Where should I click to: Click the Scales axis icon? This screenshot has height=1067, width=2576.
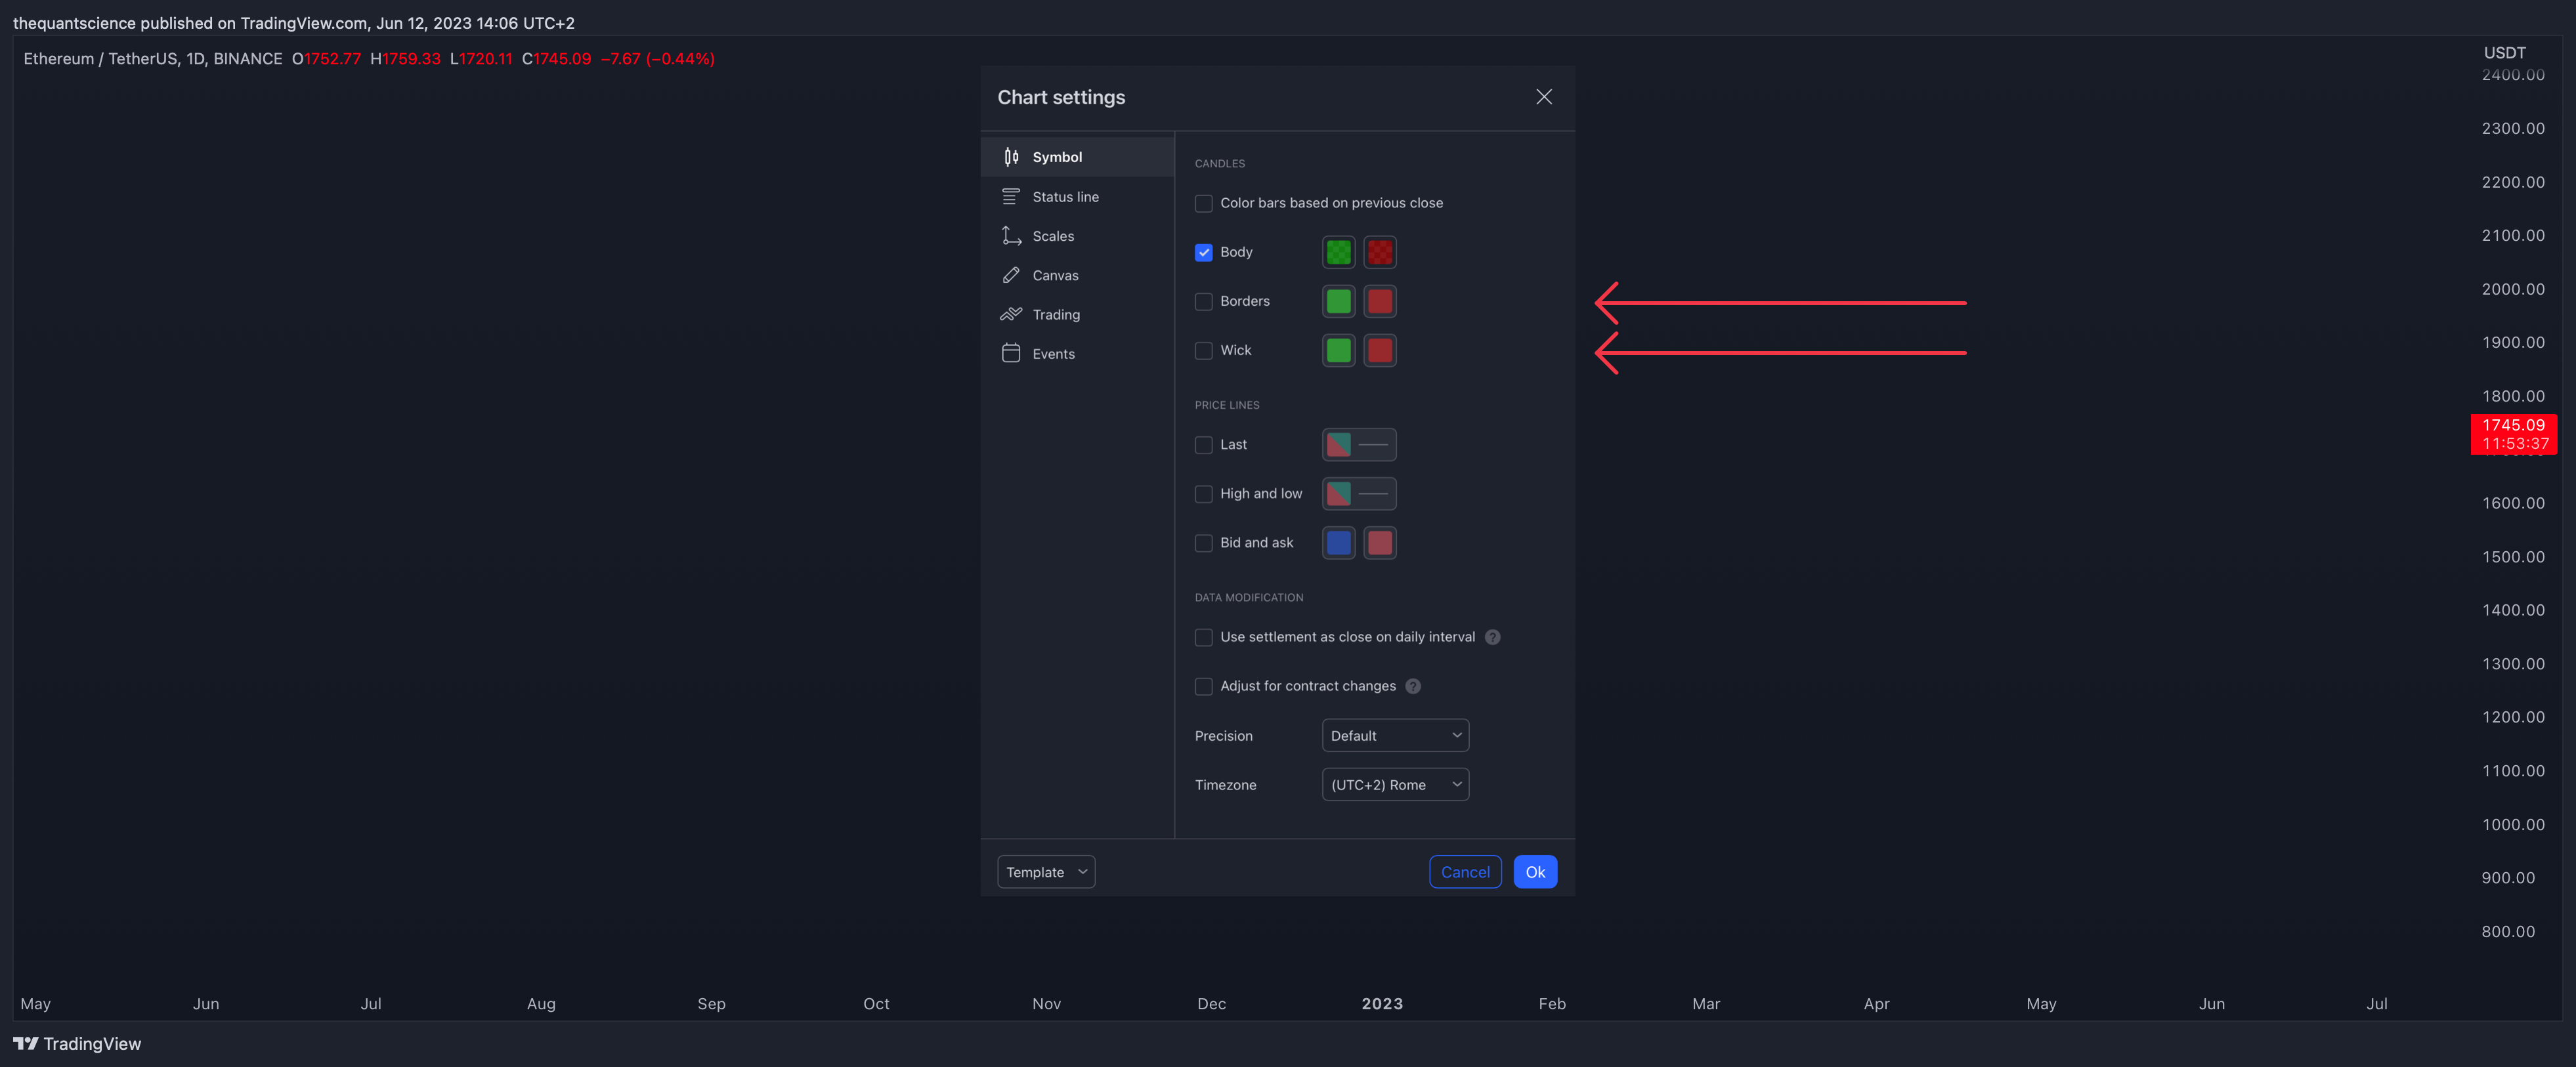(1011, 236)
